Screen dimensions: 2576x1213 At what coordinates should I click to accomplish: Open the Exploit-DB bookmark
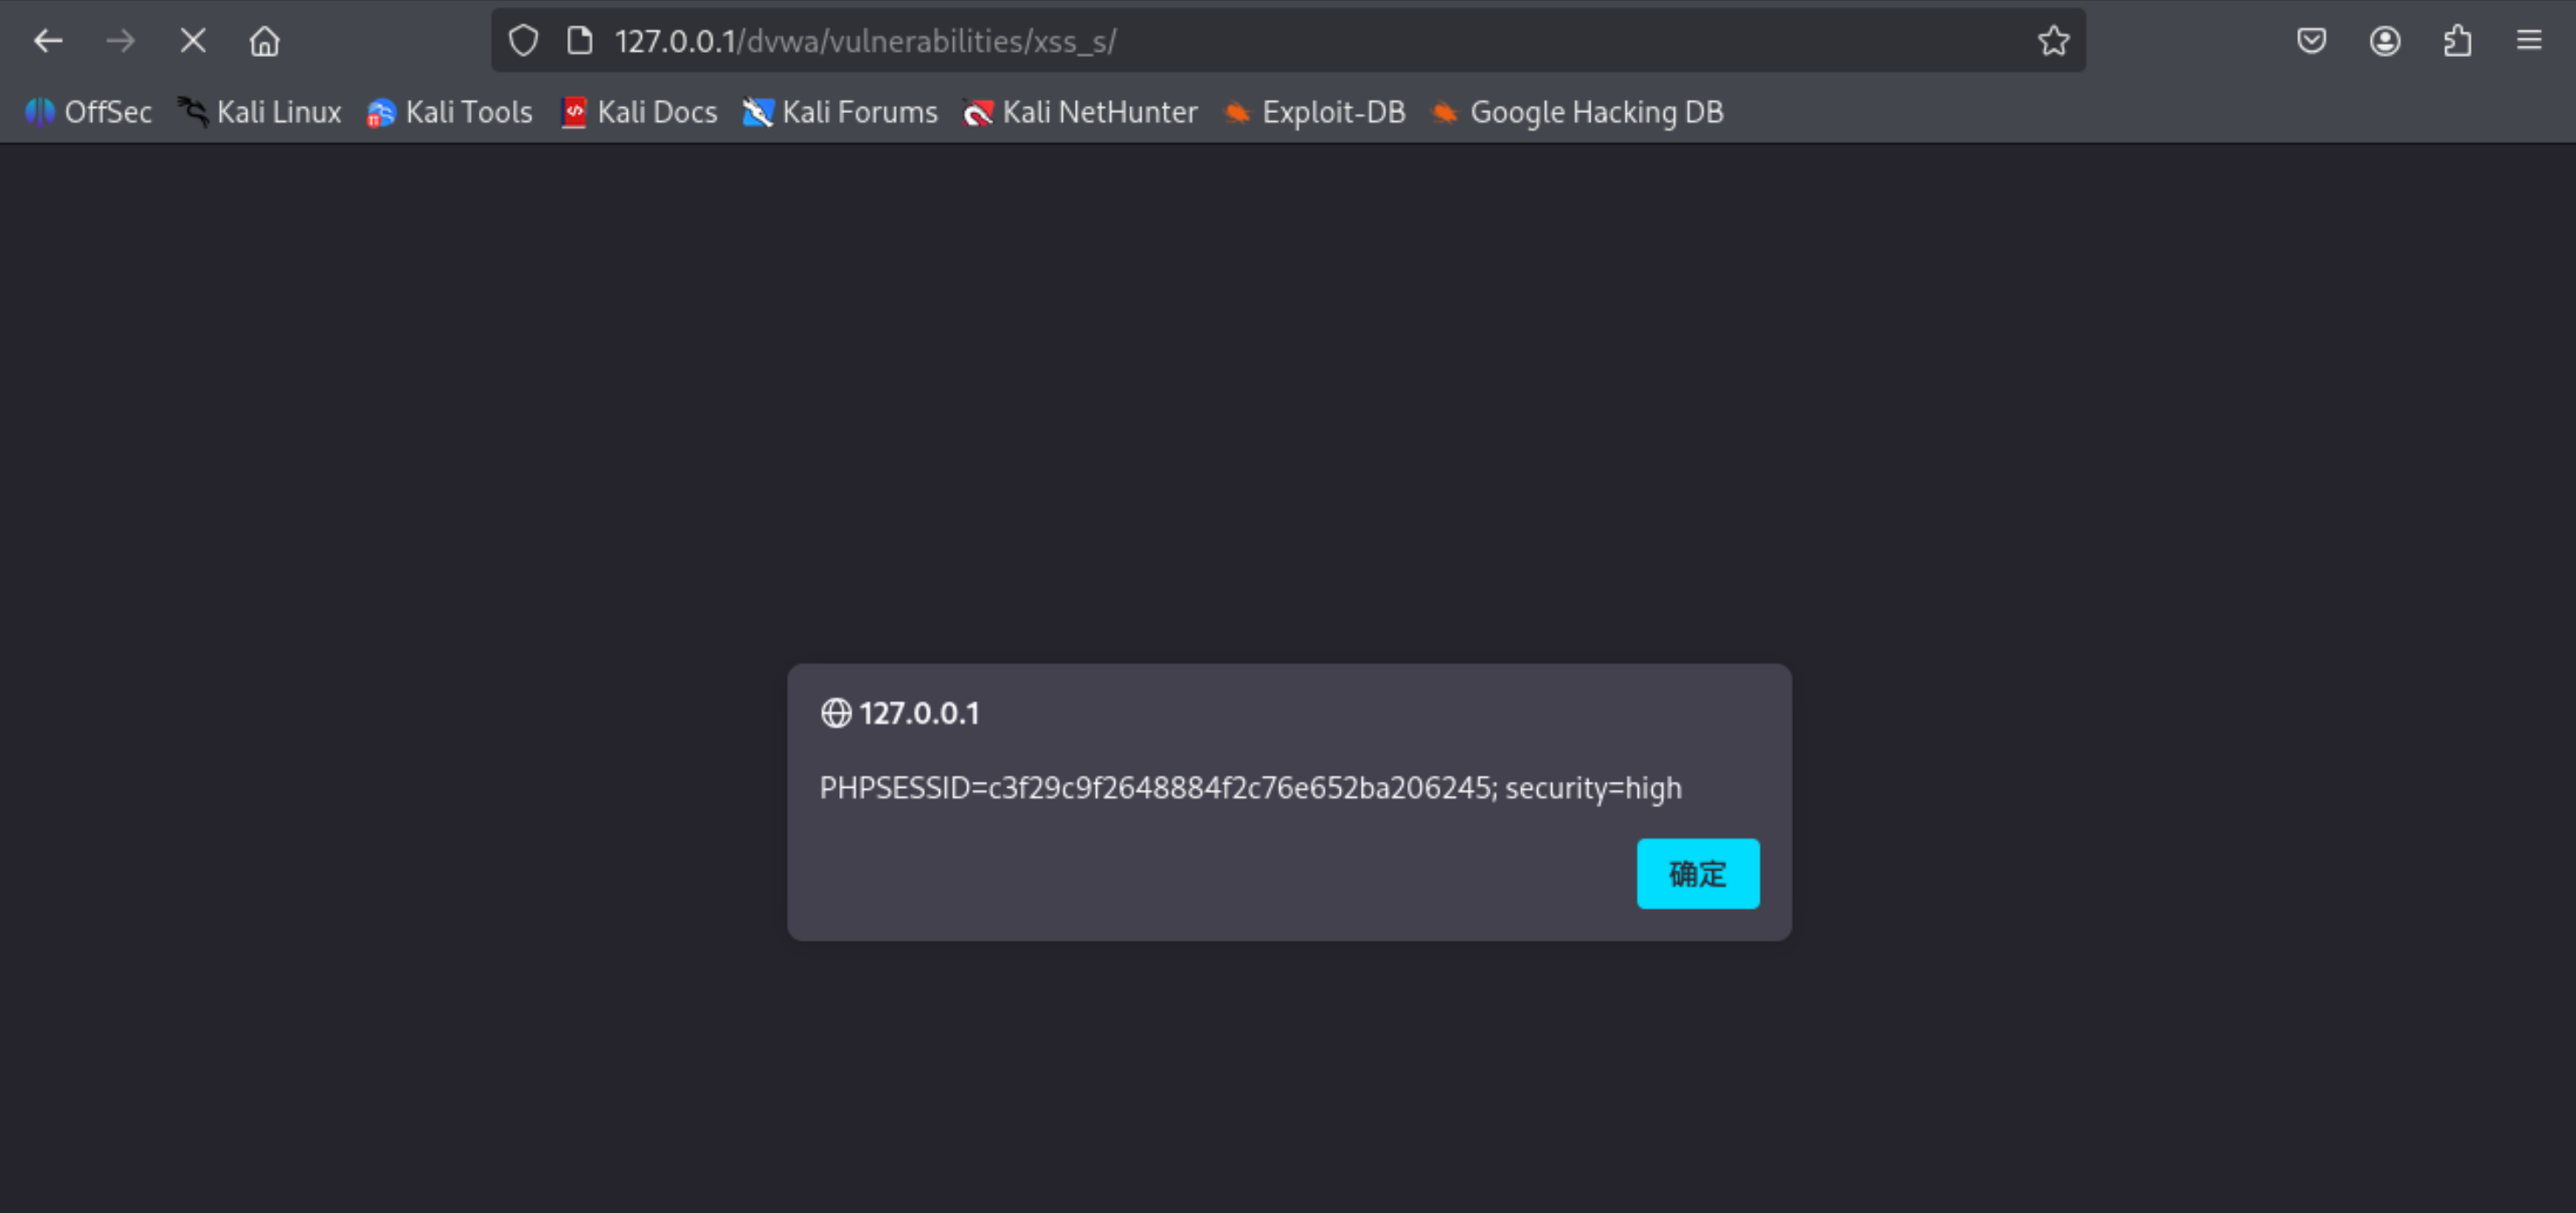coord(1315,112)
